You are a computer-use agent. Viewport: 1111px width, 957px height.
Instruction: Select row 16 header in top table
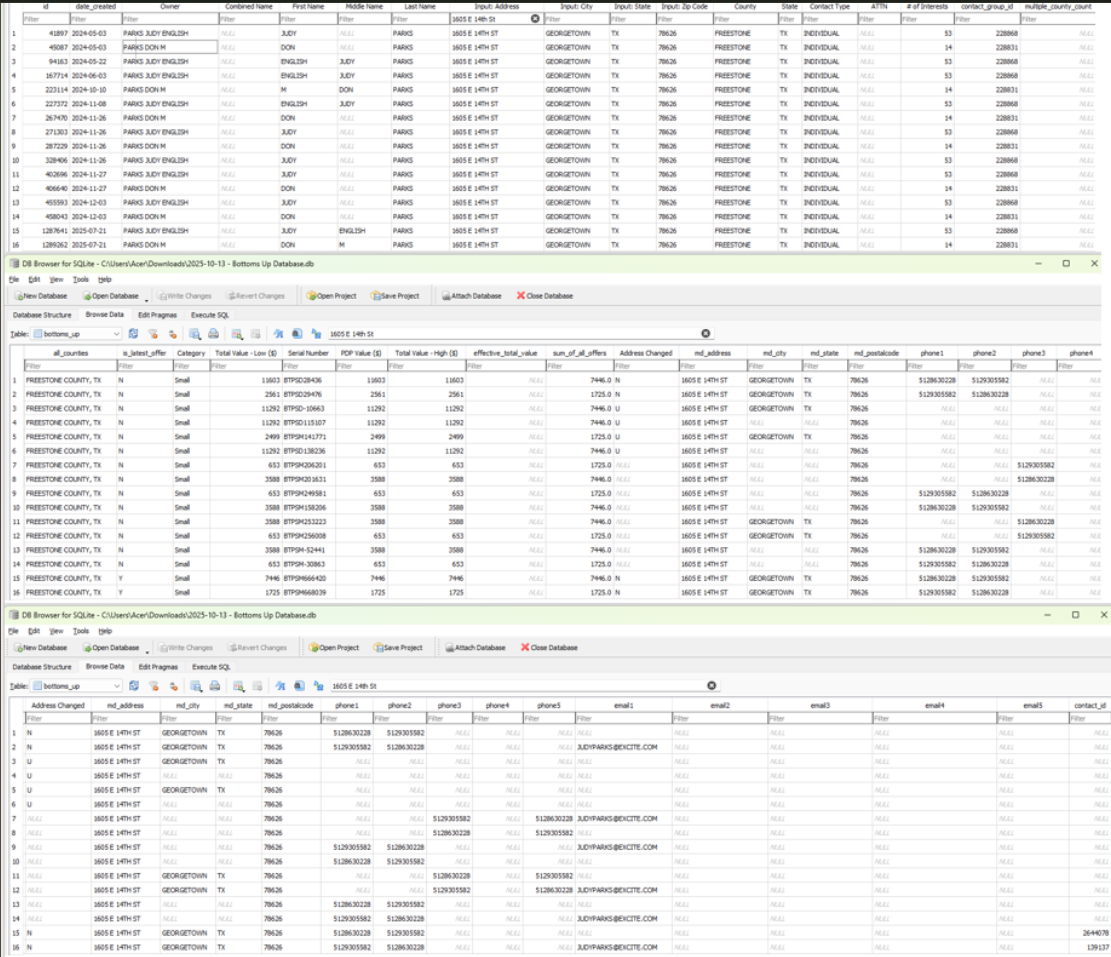pyautogui.click(x=15, y=245)
